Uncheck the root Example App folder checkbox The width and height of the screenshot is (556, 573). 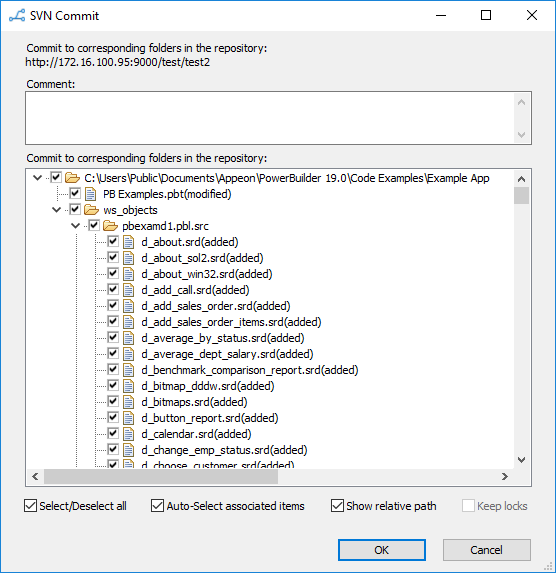pos(56,178)
